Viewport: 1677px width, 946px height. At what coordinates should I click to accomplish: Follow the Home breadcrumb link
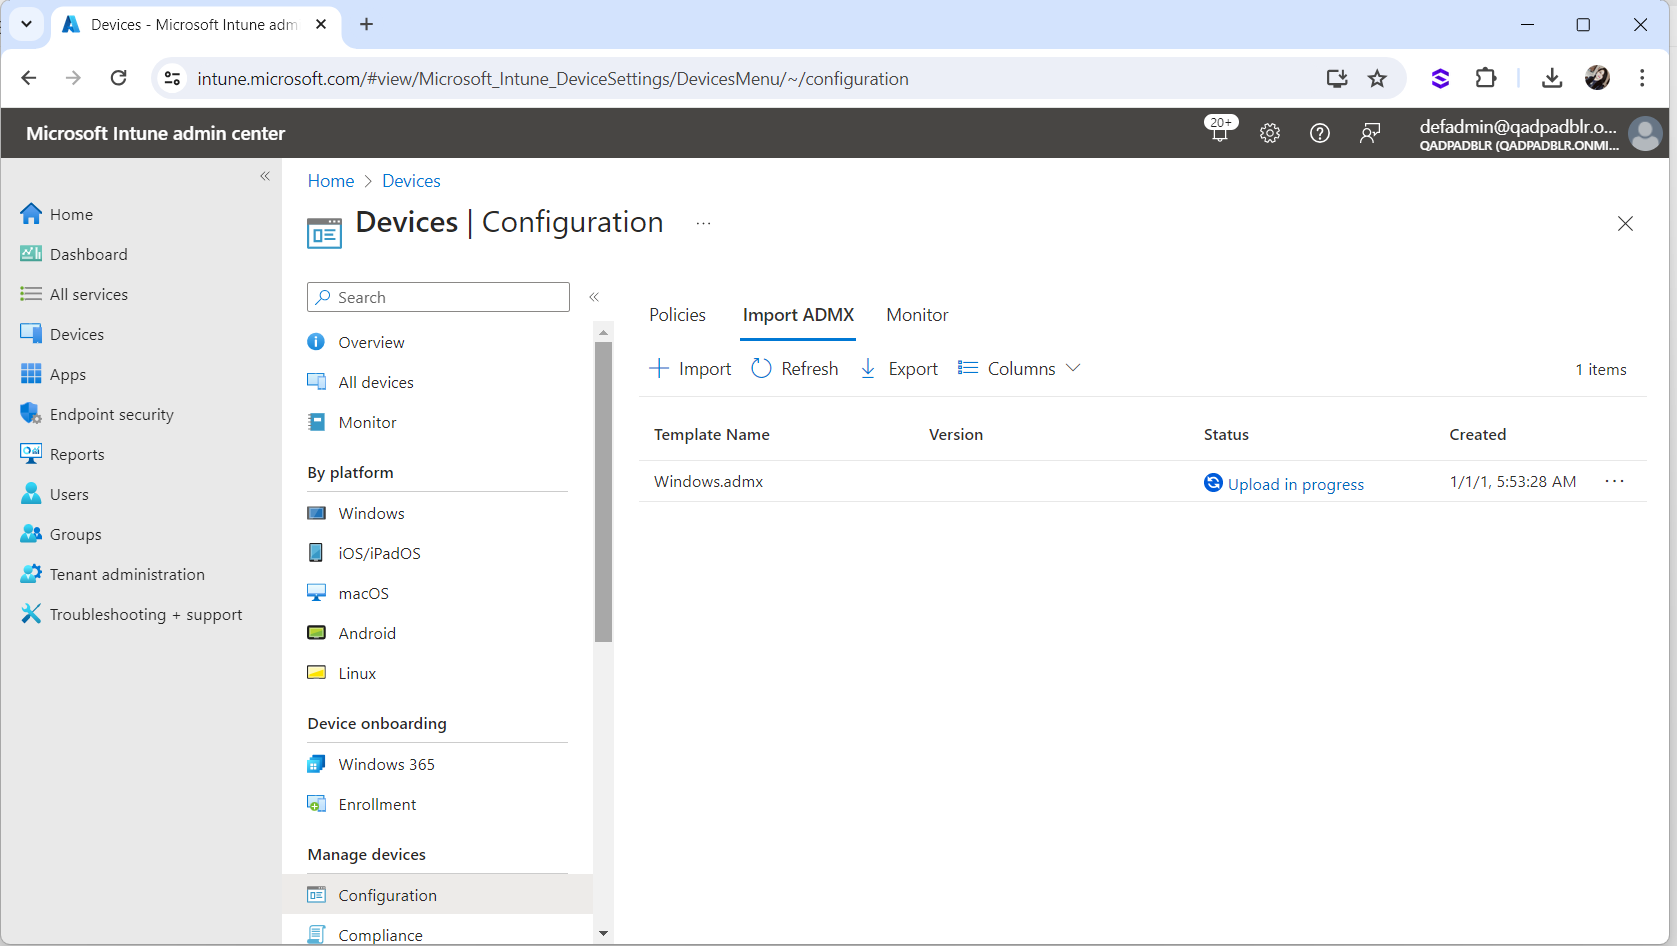pyautogui.click(x=331, y=181)
